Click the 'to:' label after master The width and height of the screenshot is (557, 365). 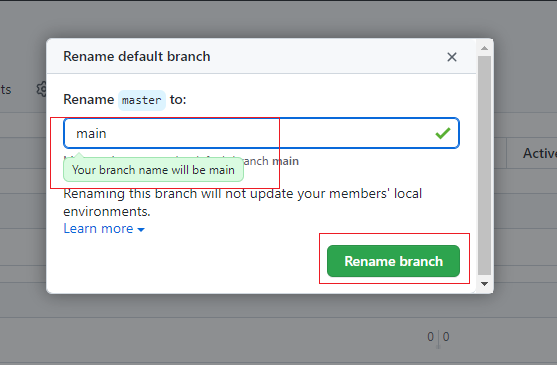178,99
